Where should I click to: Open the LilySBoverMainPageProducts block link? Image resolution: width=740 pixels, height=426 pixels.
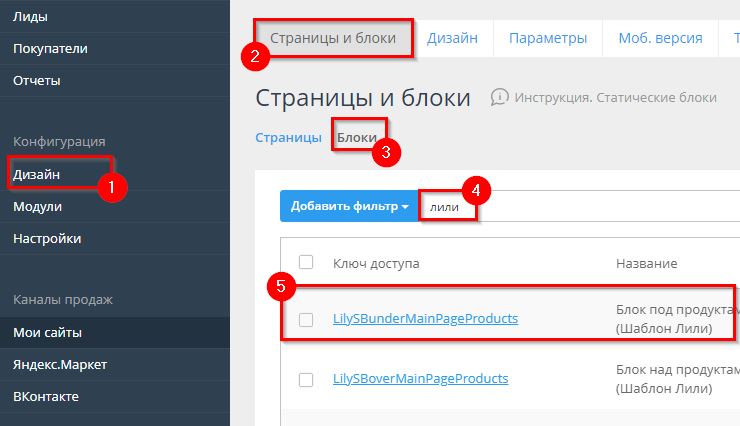tap(420, 379)
